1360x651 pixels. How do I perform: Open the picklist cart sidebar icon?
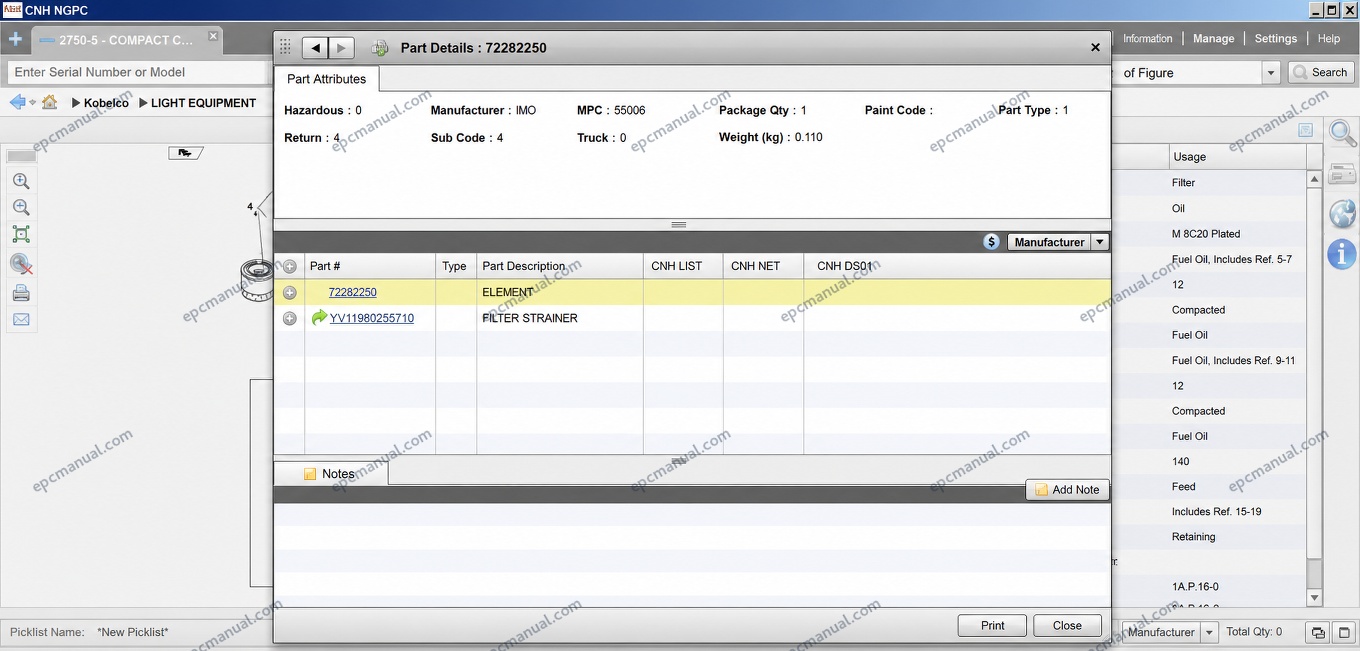pyautogui.click(x=1342, y=174)
